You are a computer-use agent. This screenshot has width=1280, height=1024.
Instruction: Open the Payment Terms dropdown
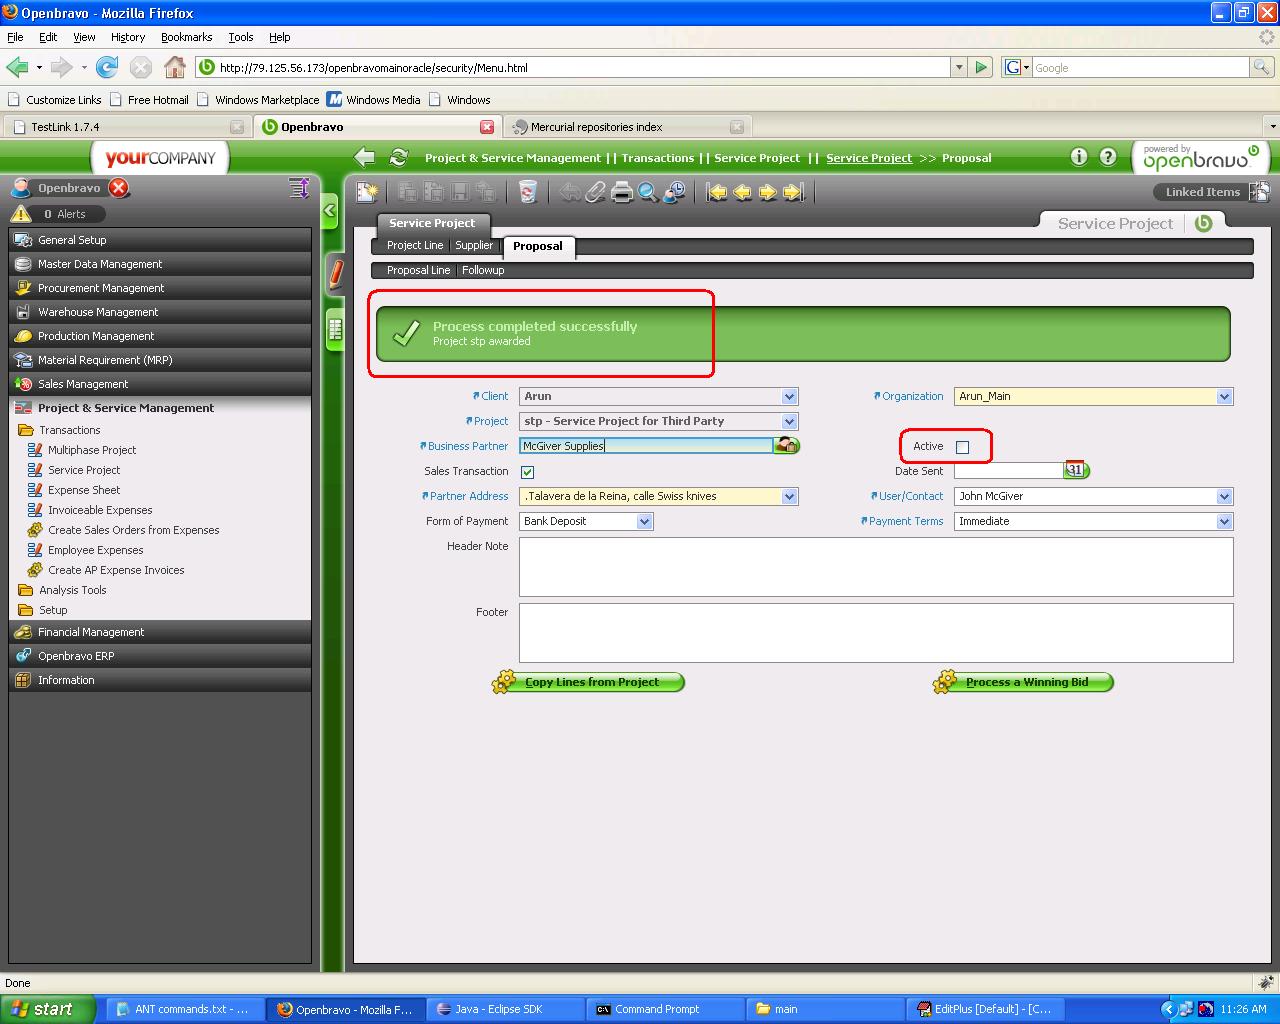pos(1224,521)
